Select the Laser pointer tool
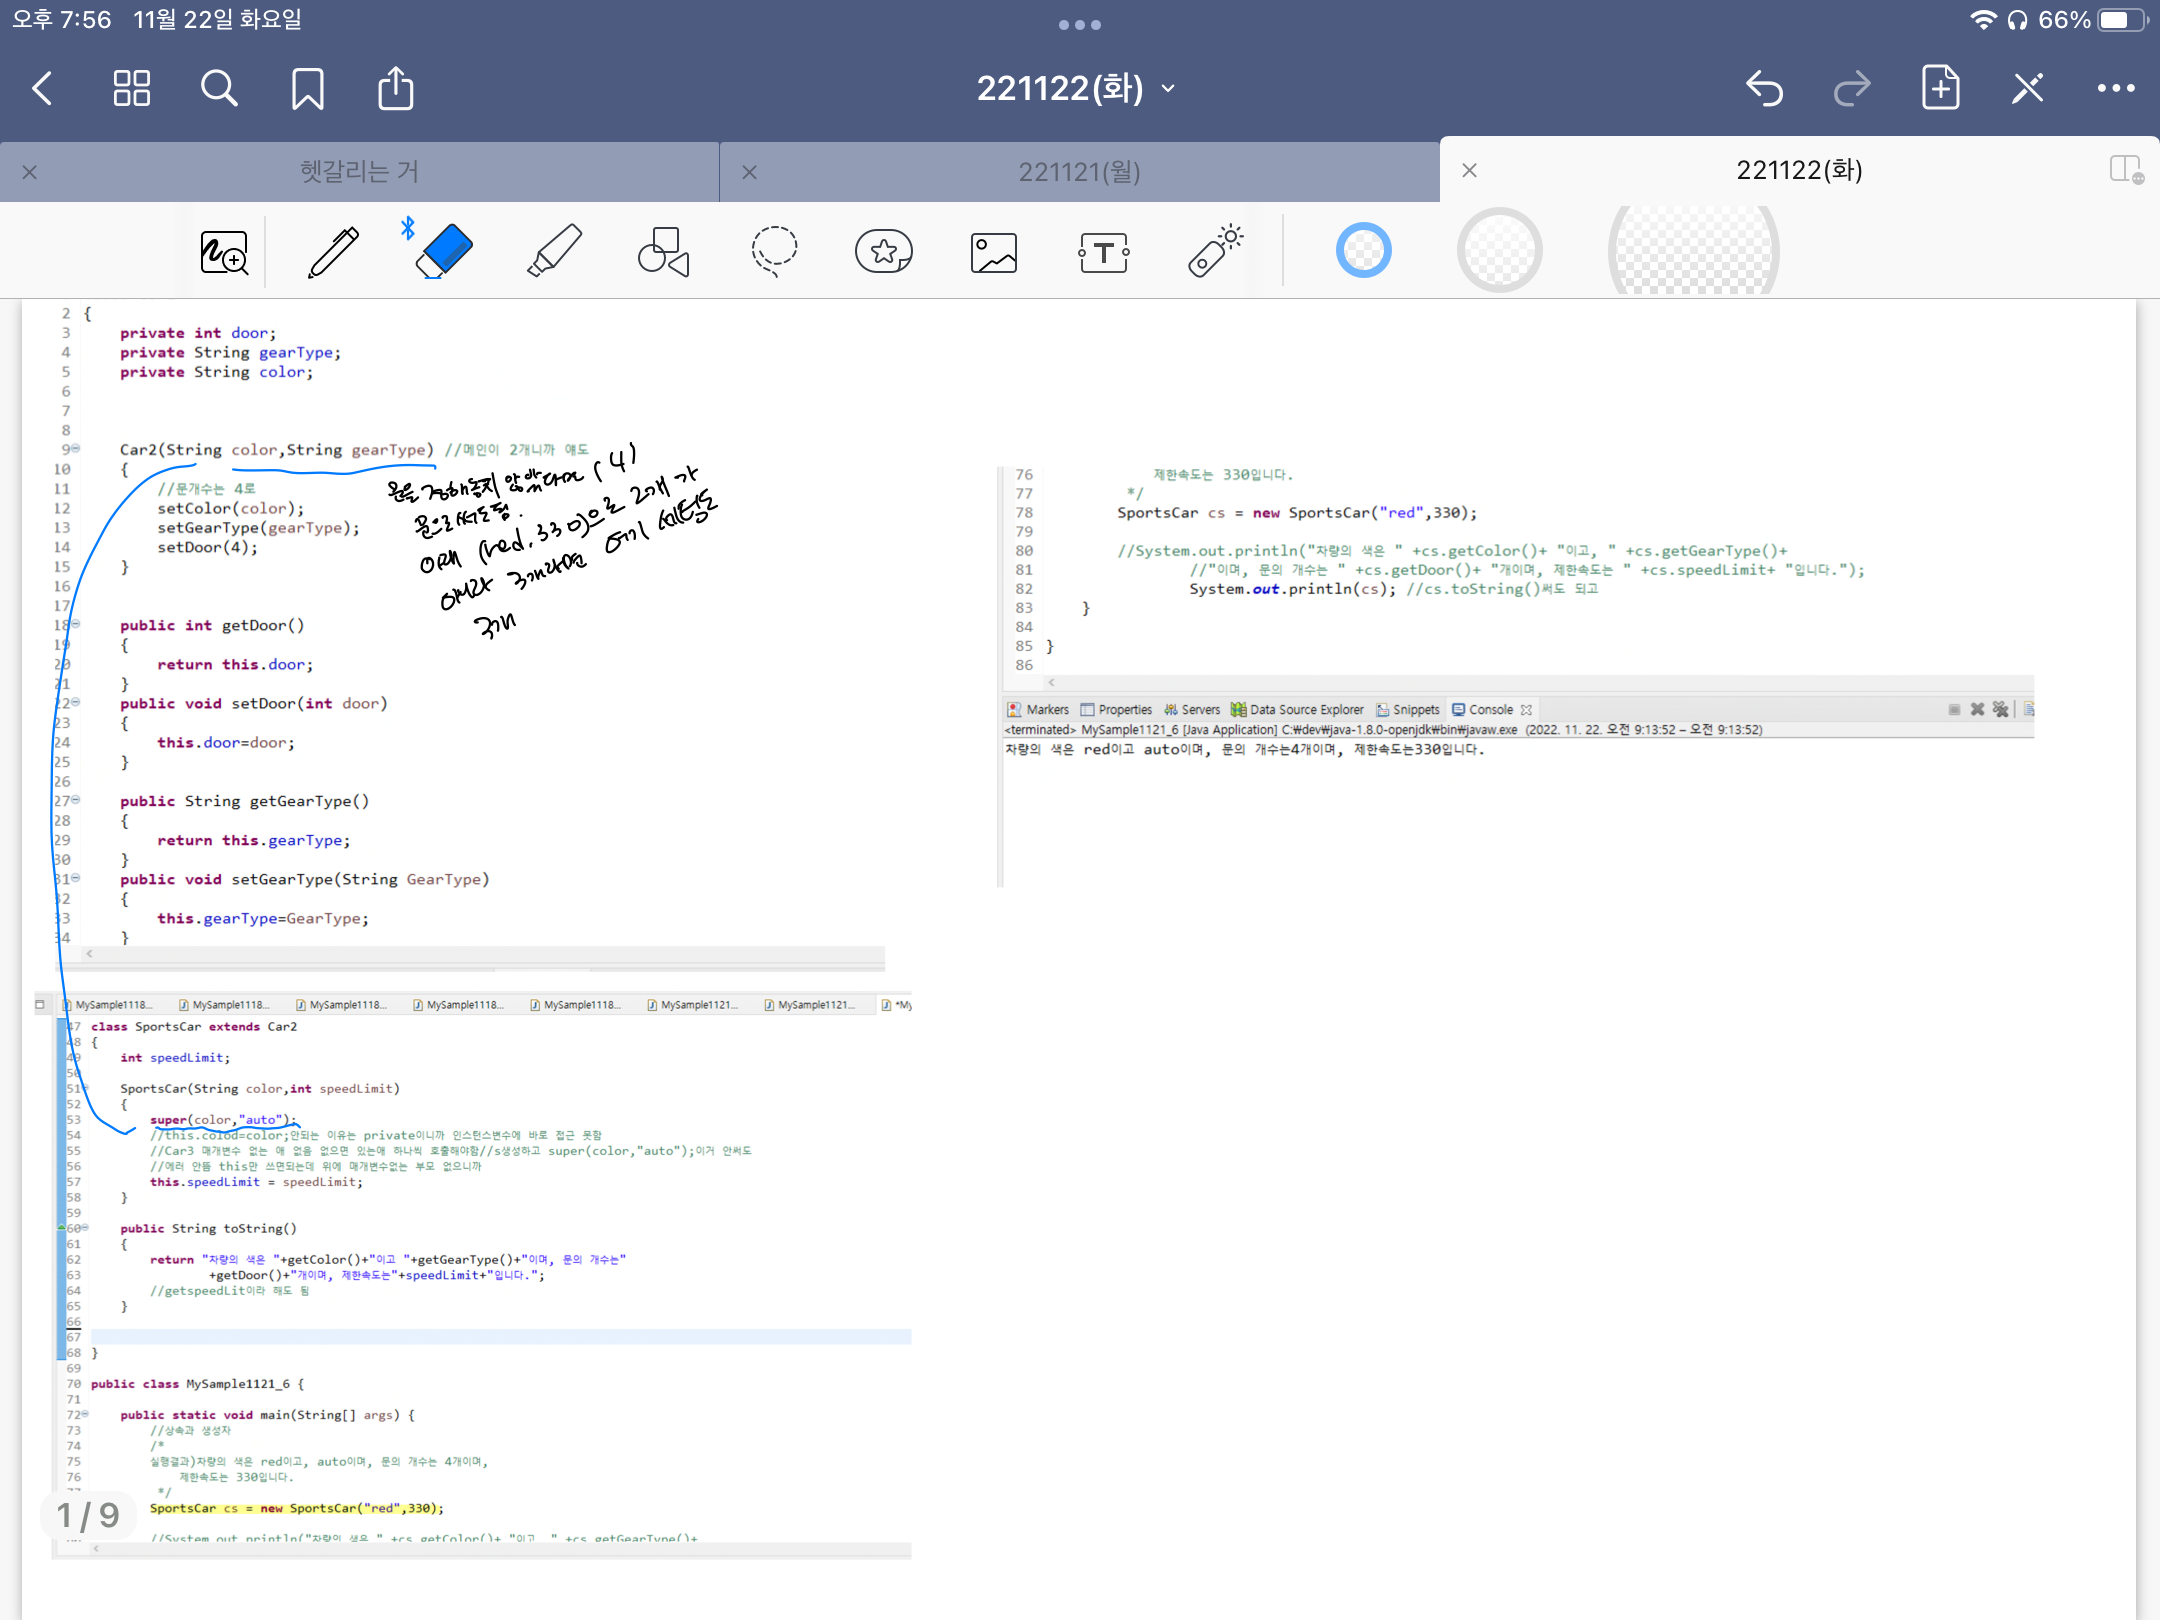 pyautogui.click(x=1215, y=250)
